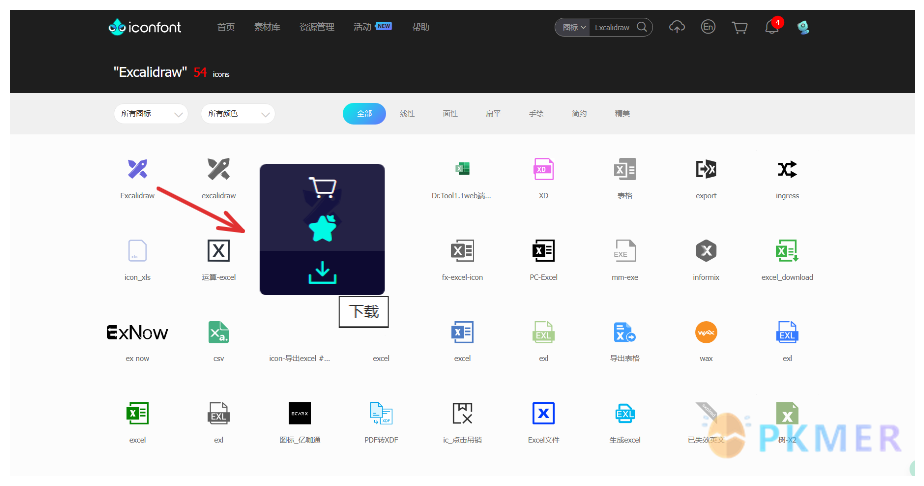Select the gray excalidraw icon
924x486 pixels.
219,170
